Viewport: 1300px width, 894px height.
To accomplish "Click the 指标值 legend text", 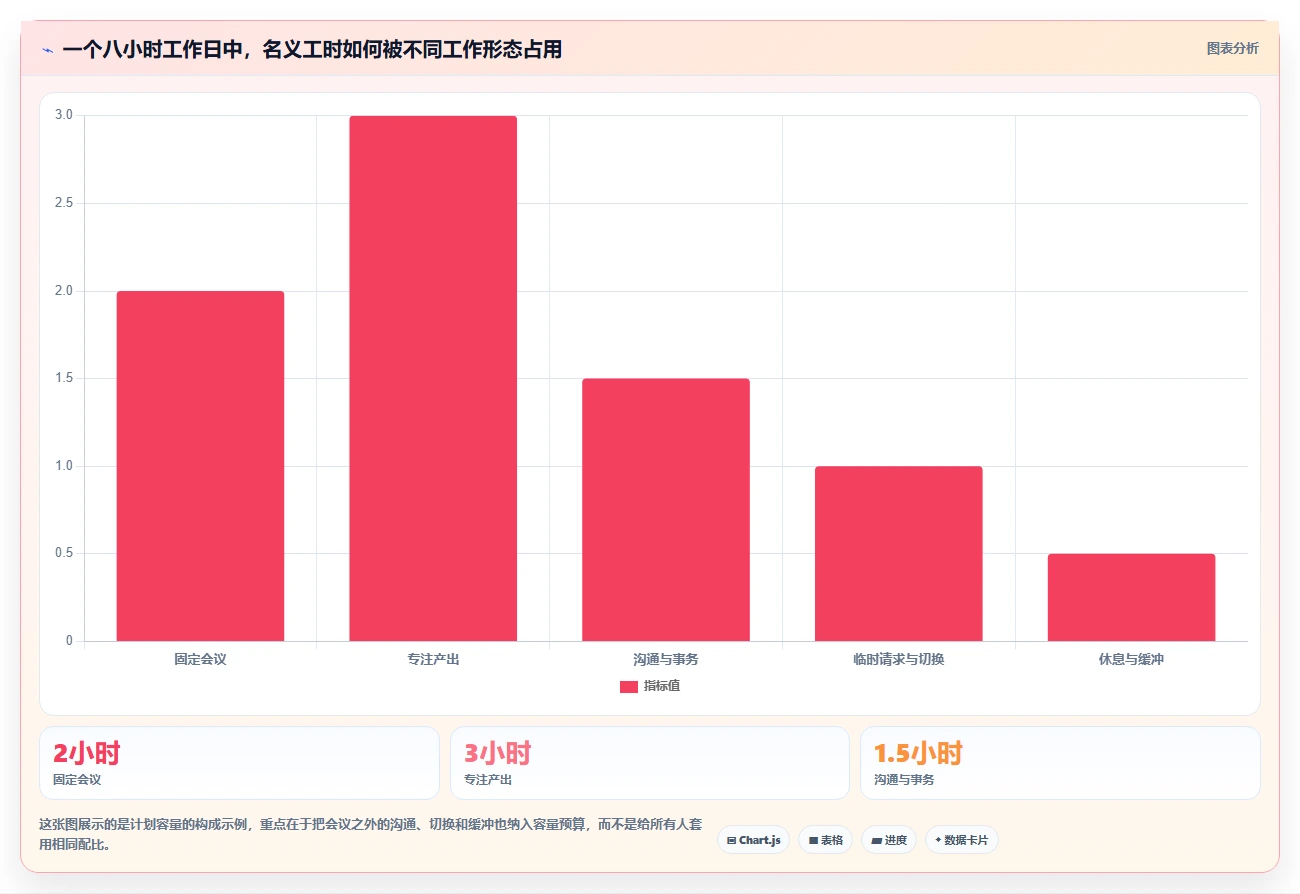I will tap(662, 686).
